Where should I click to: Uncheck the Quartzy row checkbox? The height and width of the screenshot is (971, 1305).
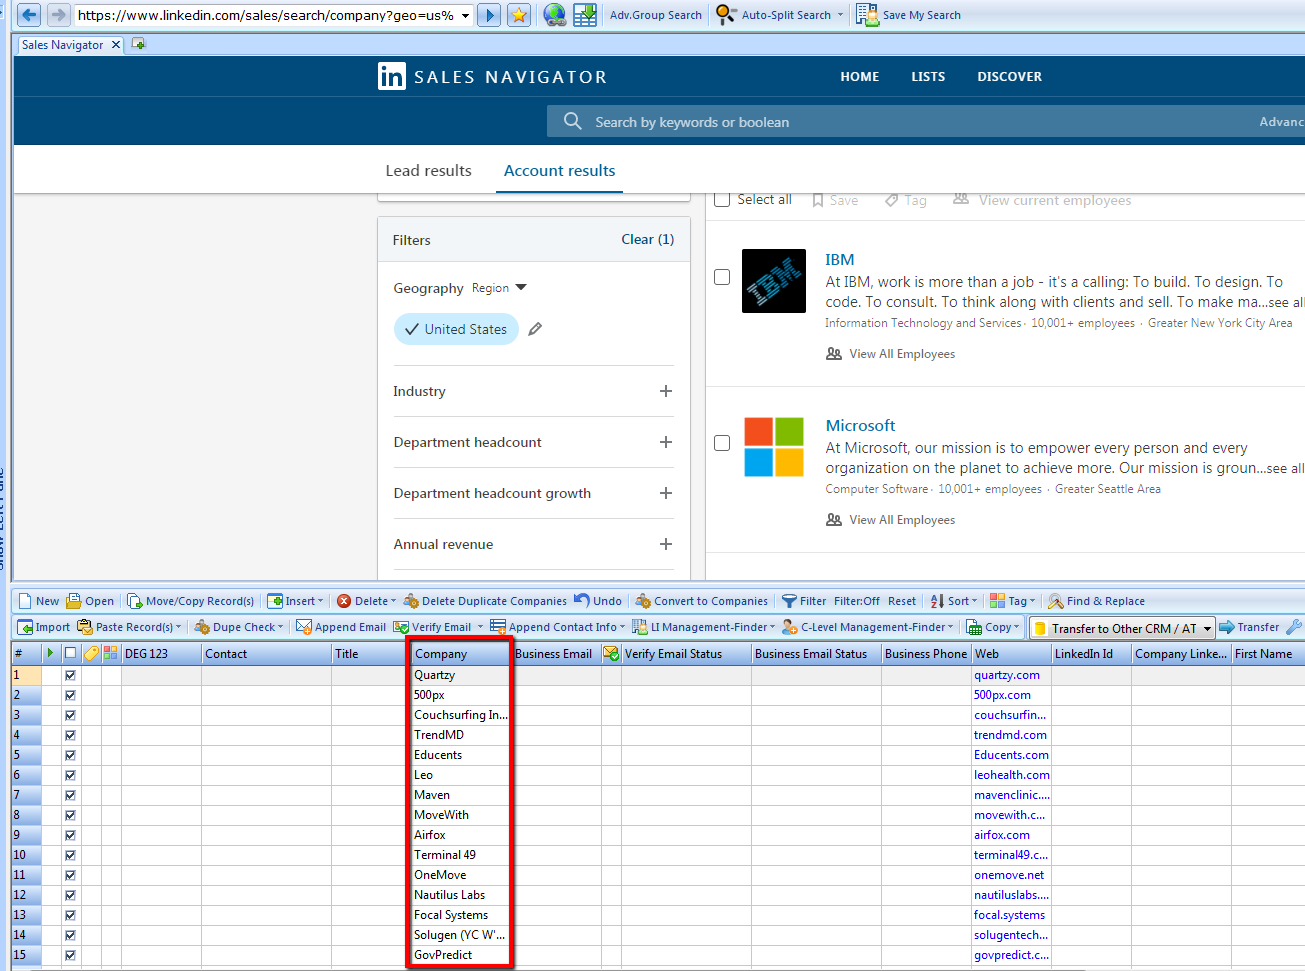click(x=70, y=675)
